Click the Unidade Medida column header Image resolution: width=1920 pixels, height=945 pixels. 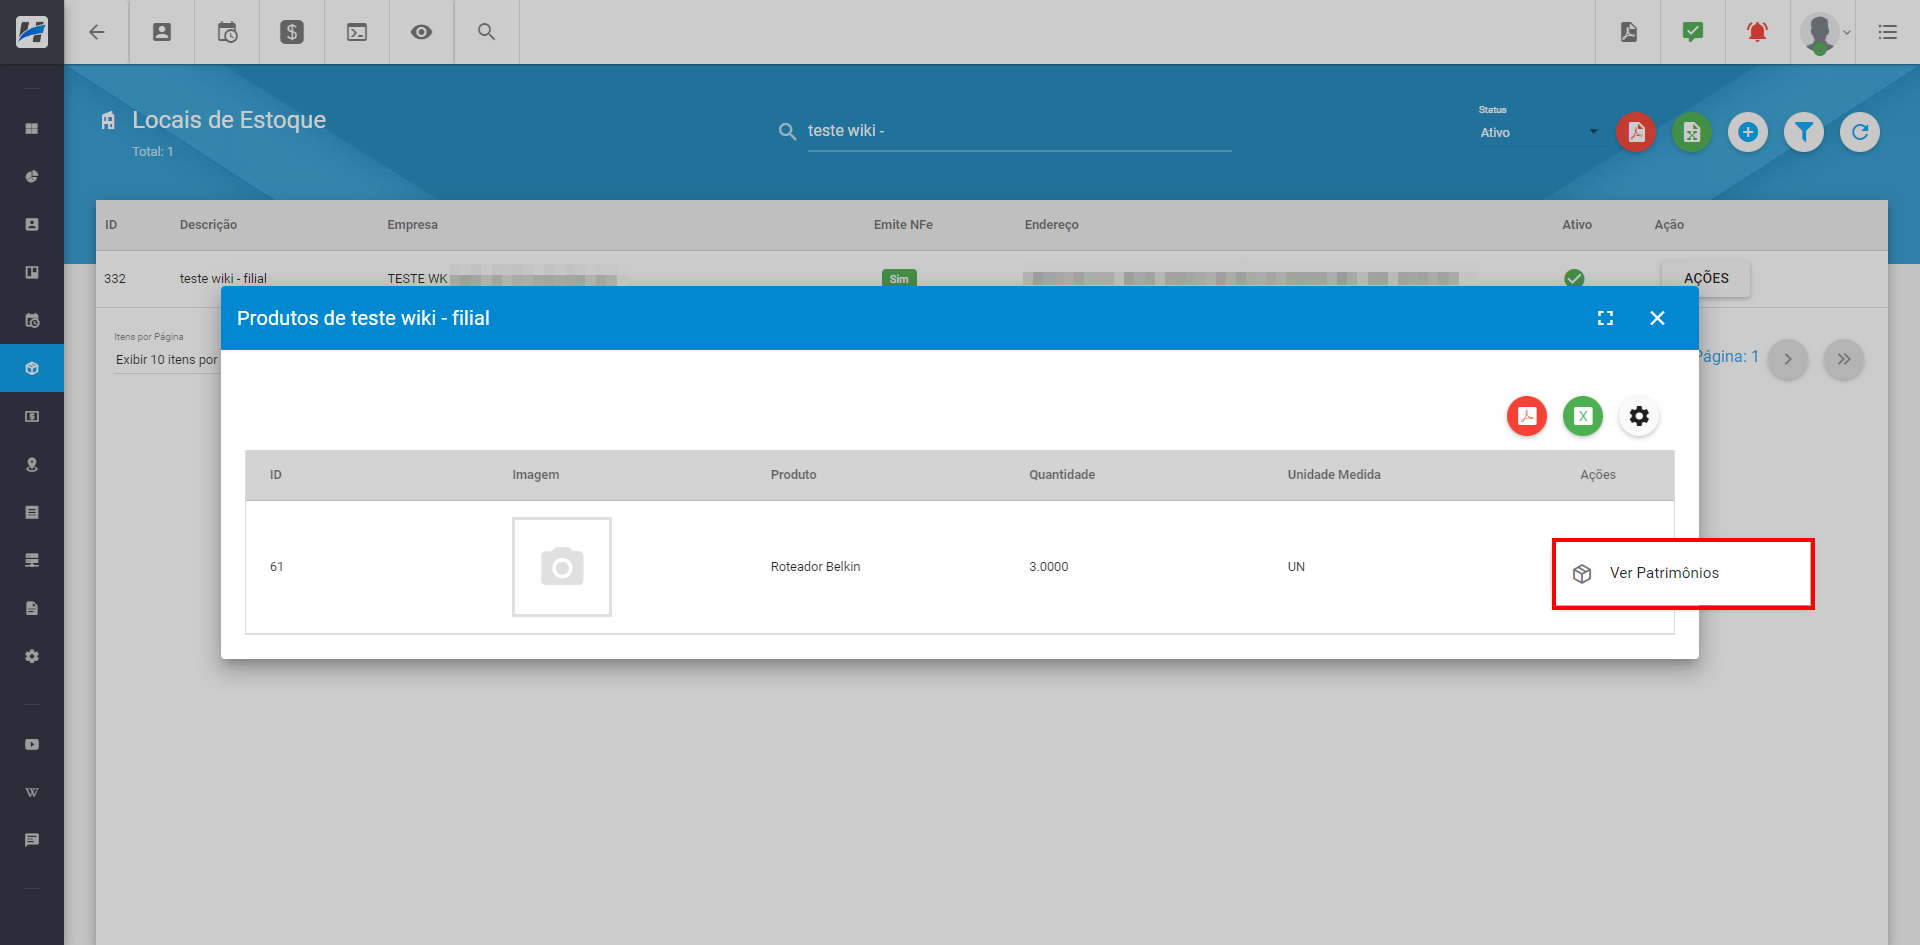tap(1334, 475)
